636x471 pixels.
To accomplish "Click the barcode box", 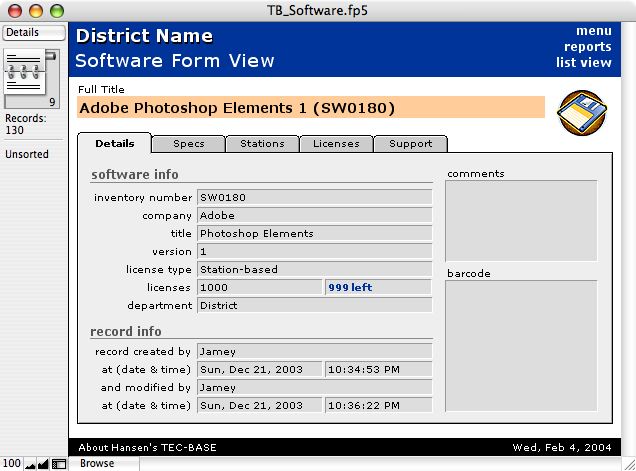I will tap(521, 346).
